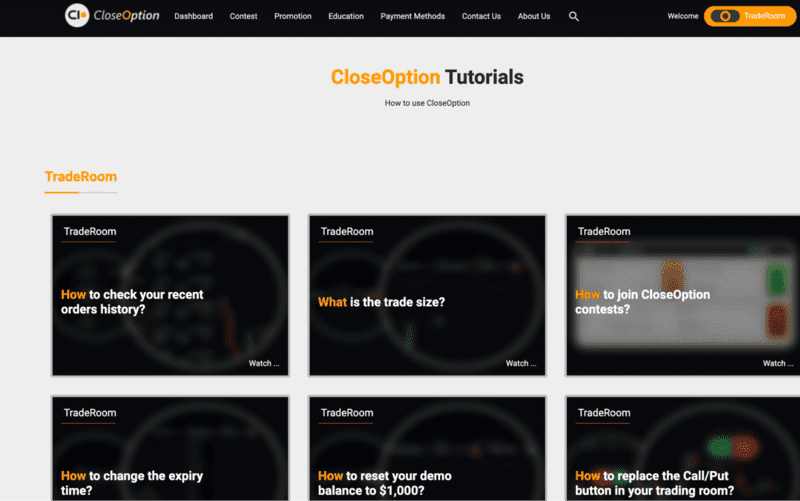Click the 'CloseOption Tutorials' page title

coord(427,78)
